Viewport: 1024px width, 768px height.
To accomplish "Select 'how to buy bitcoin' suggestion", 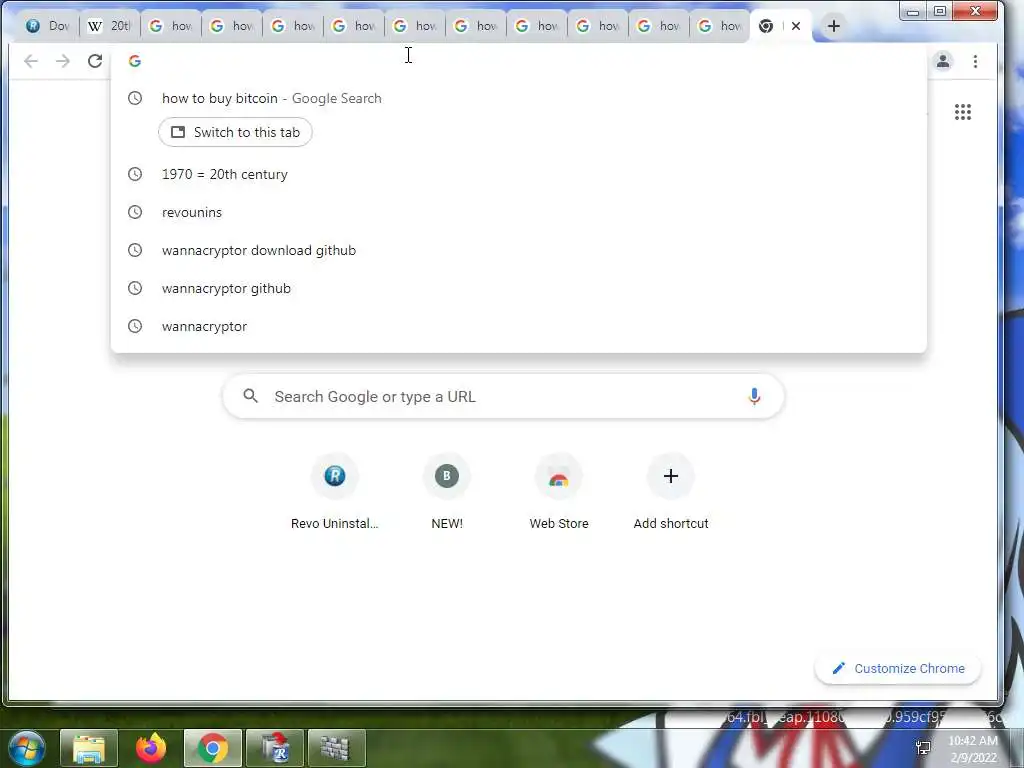I will [x=519, y=99].
